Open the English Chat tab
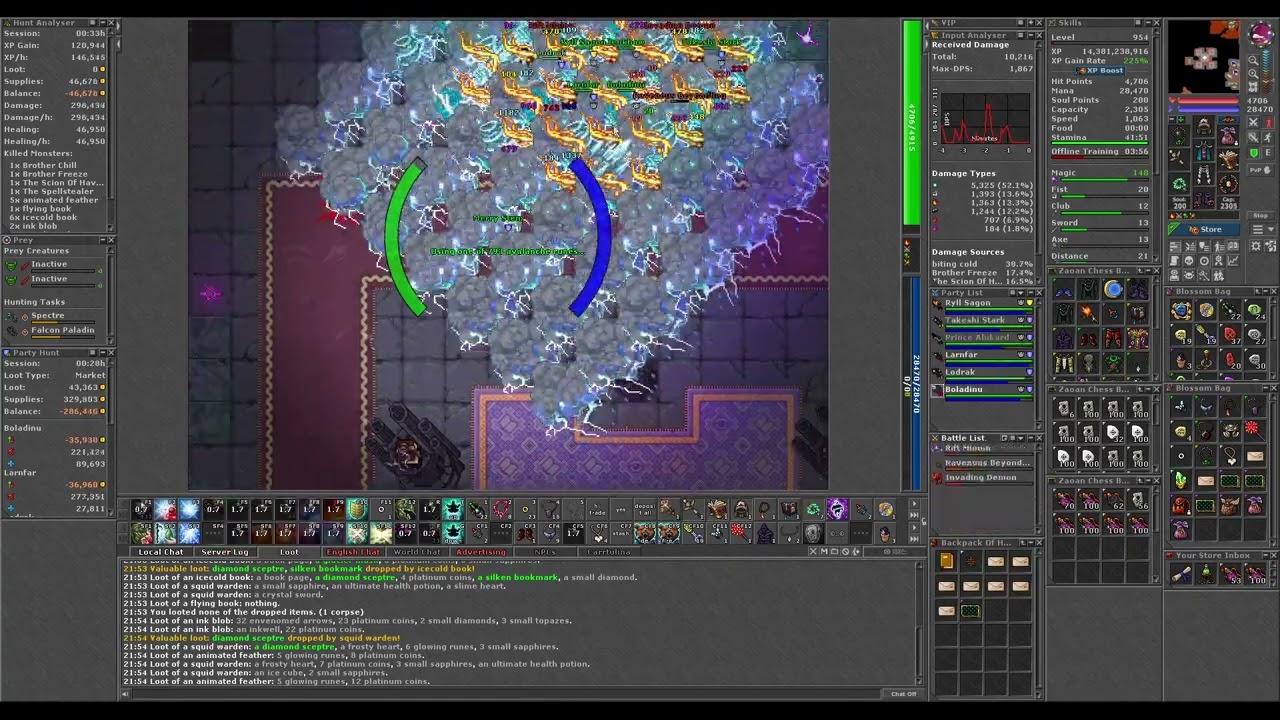1280x720 pixels. coord(353,552)
